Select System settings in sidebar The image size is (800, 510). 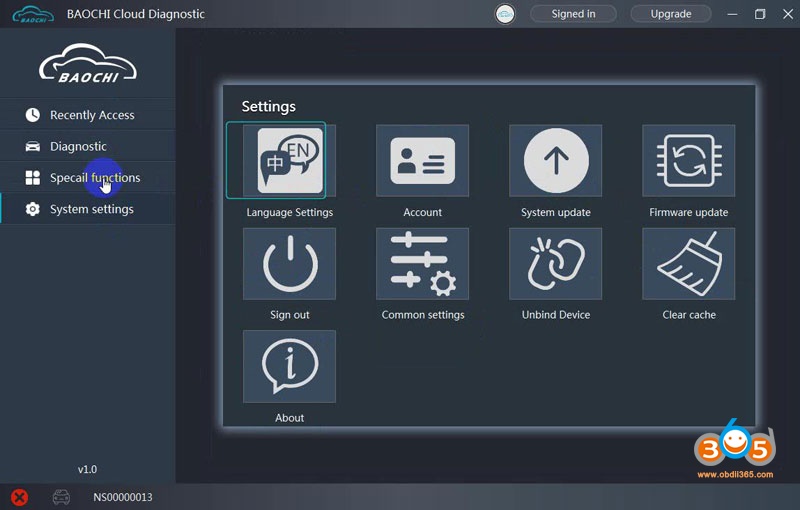point(88,209)
